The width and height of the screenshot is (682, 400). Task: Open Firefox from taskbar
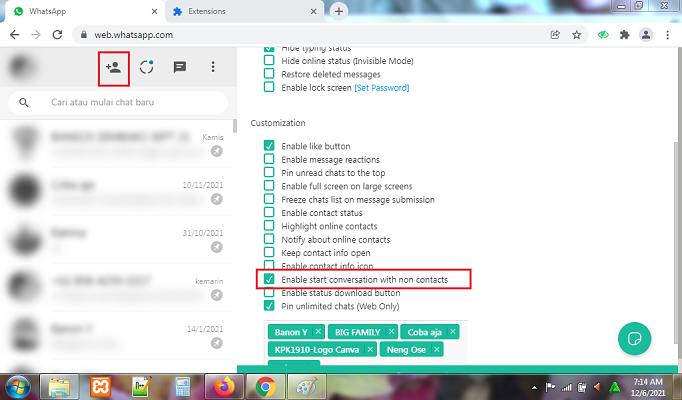tap(224, 386)
